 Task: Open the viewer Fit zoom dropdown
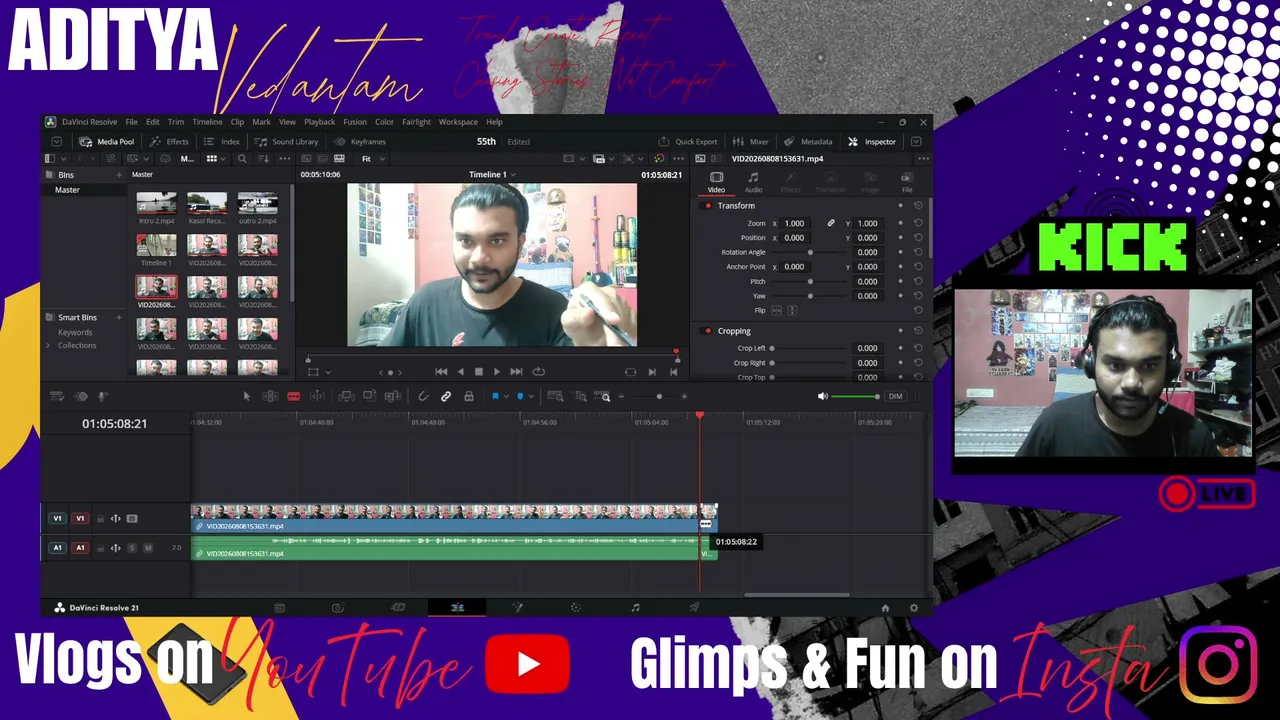[371, 159]
